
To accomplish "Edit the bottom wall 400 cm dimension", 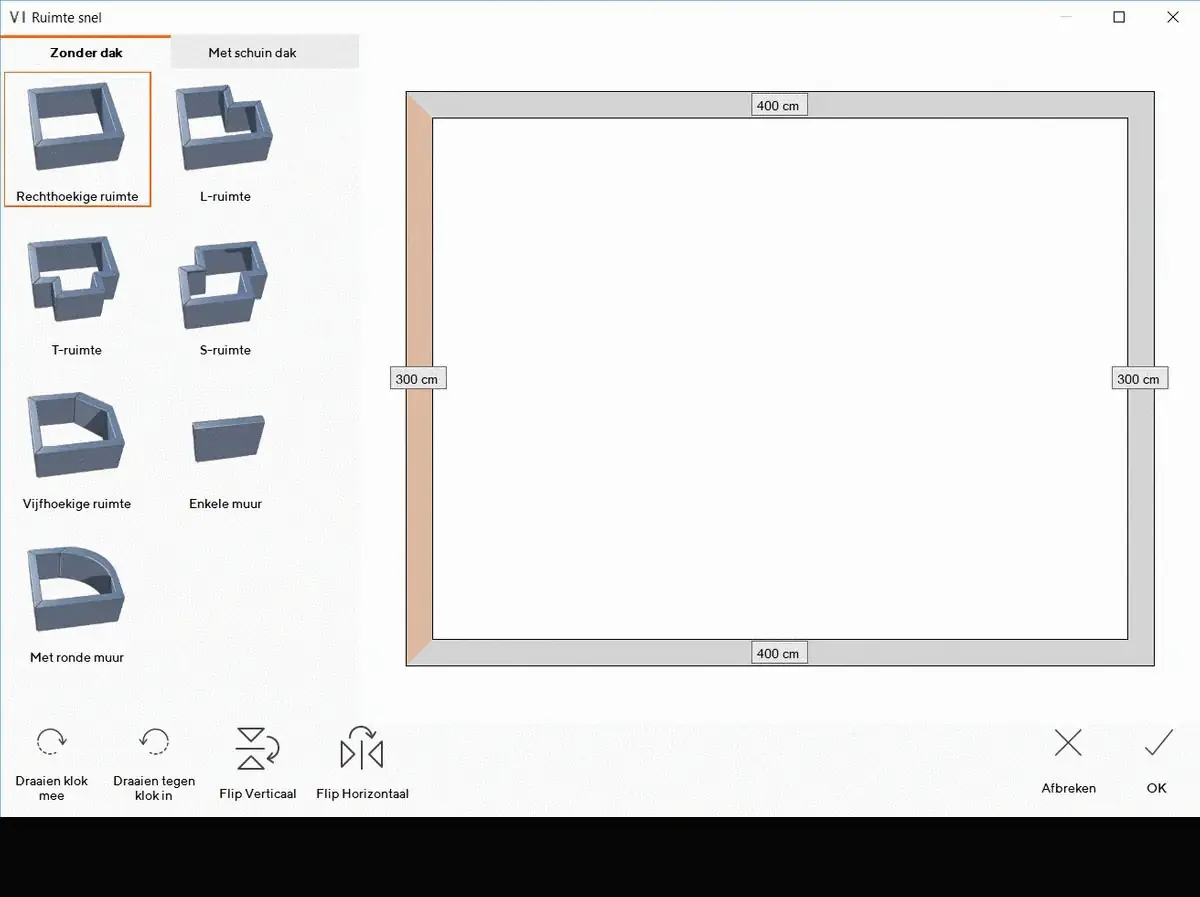I will 779,653.
